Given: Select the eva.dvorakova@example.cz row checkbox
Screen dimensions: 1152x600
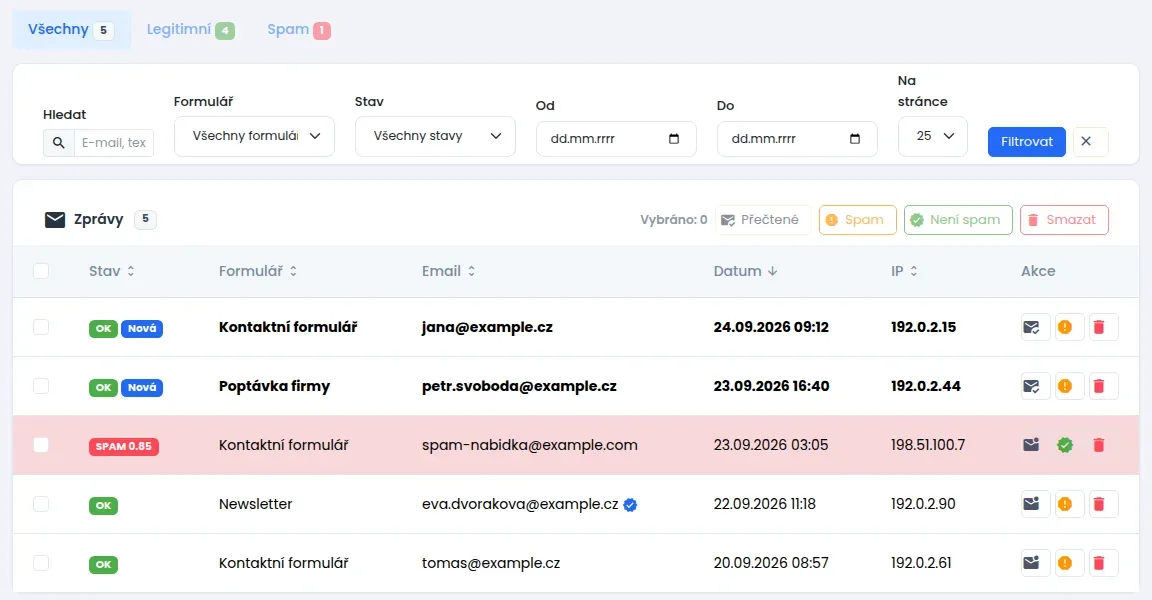Looking at the screenshot, I should pyautogui.click(x=41, y=504).
